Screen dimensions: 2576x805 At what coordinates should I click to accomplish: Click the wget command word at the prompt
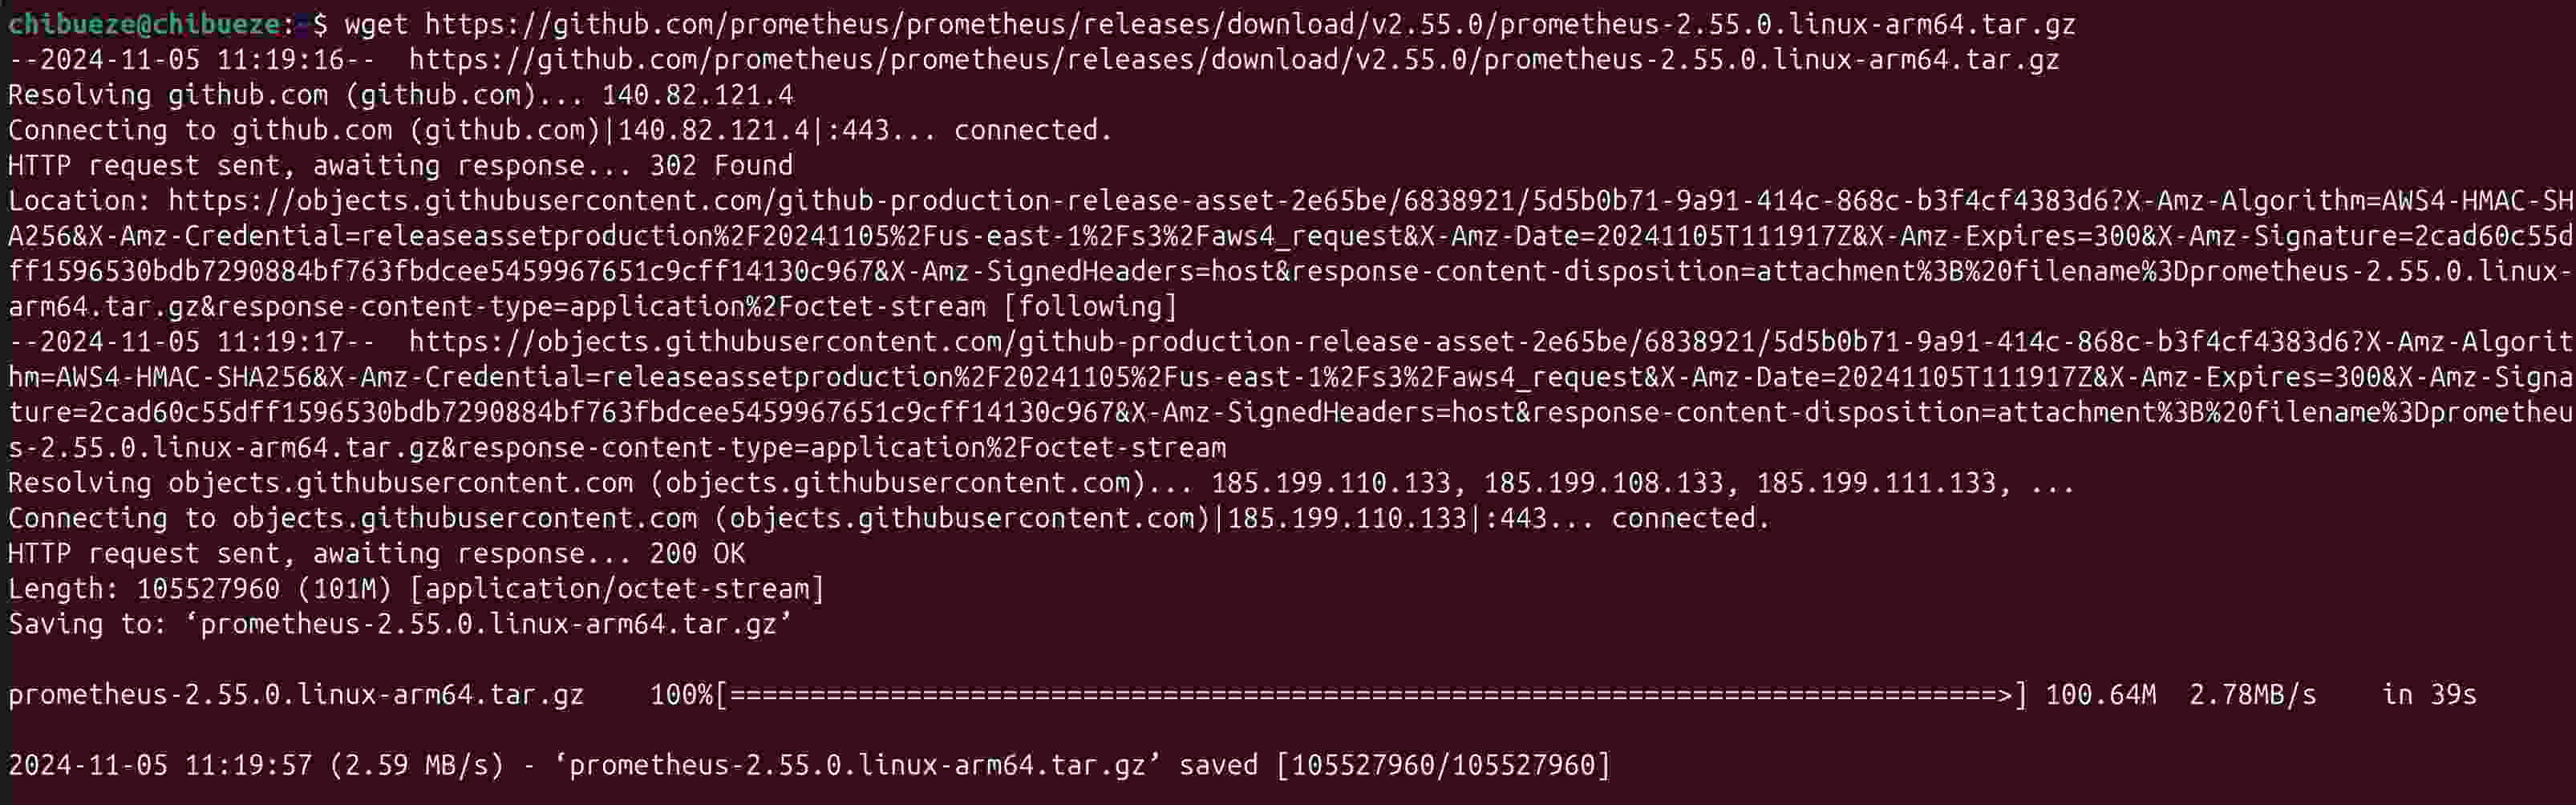376,24
